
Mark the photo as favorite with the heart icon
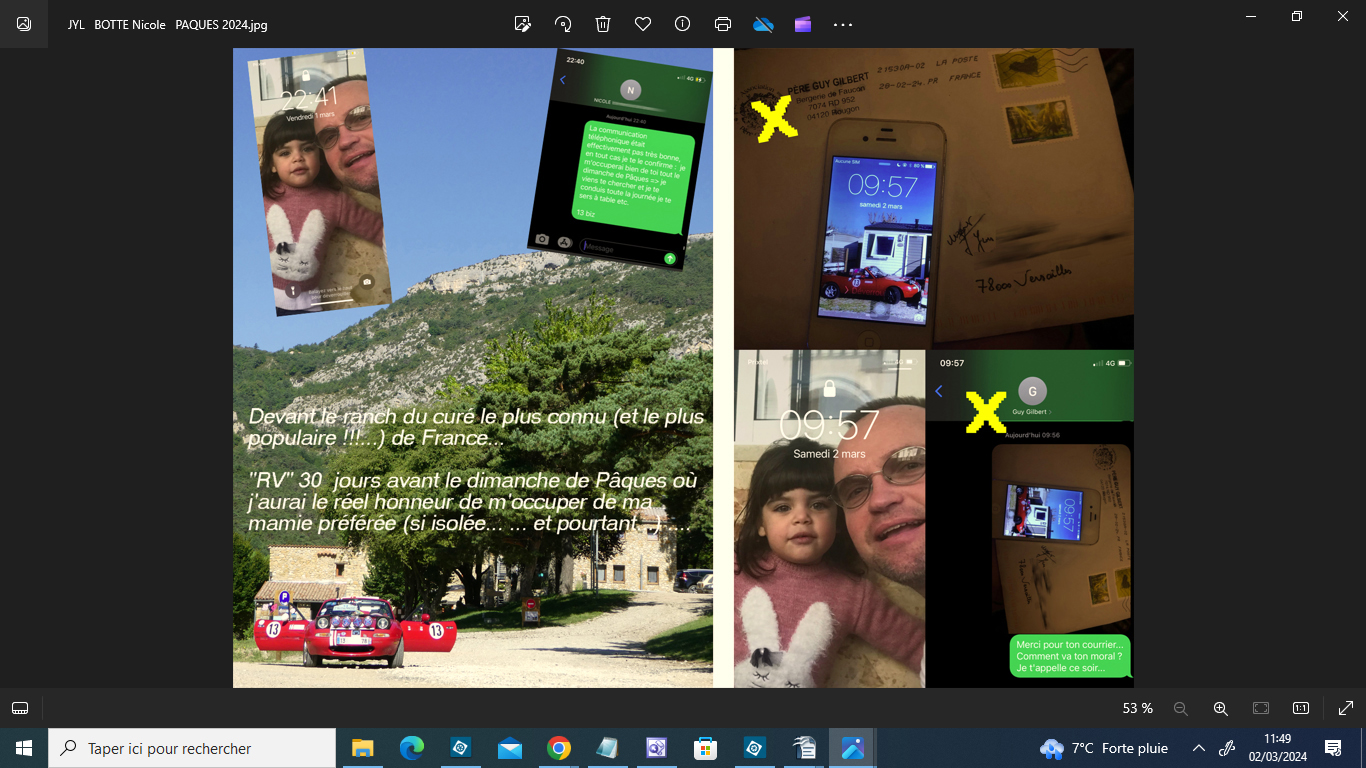click(x=643, y=24)
